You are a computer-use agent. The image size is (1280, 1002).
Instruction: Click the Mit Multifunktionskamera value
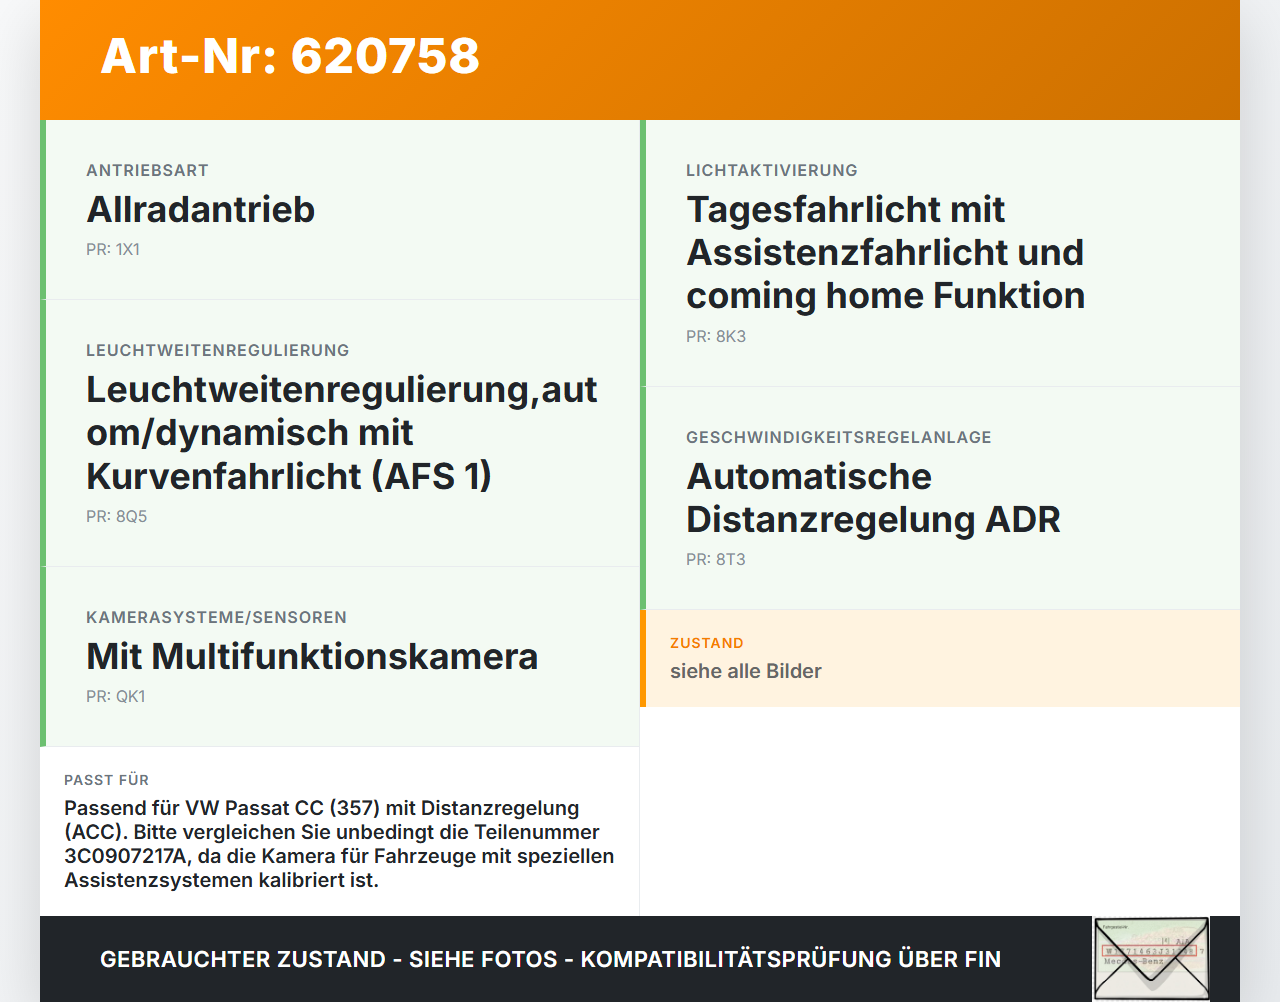[312, 656]
